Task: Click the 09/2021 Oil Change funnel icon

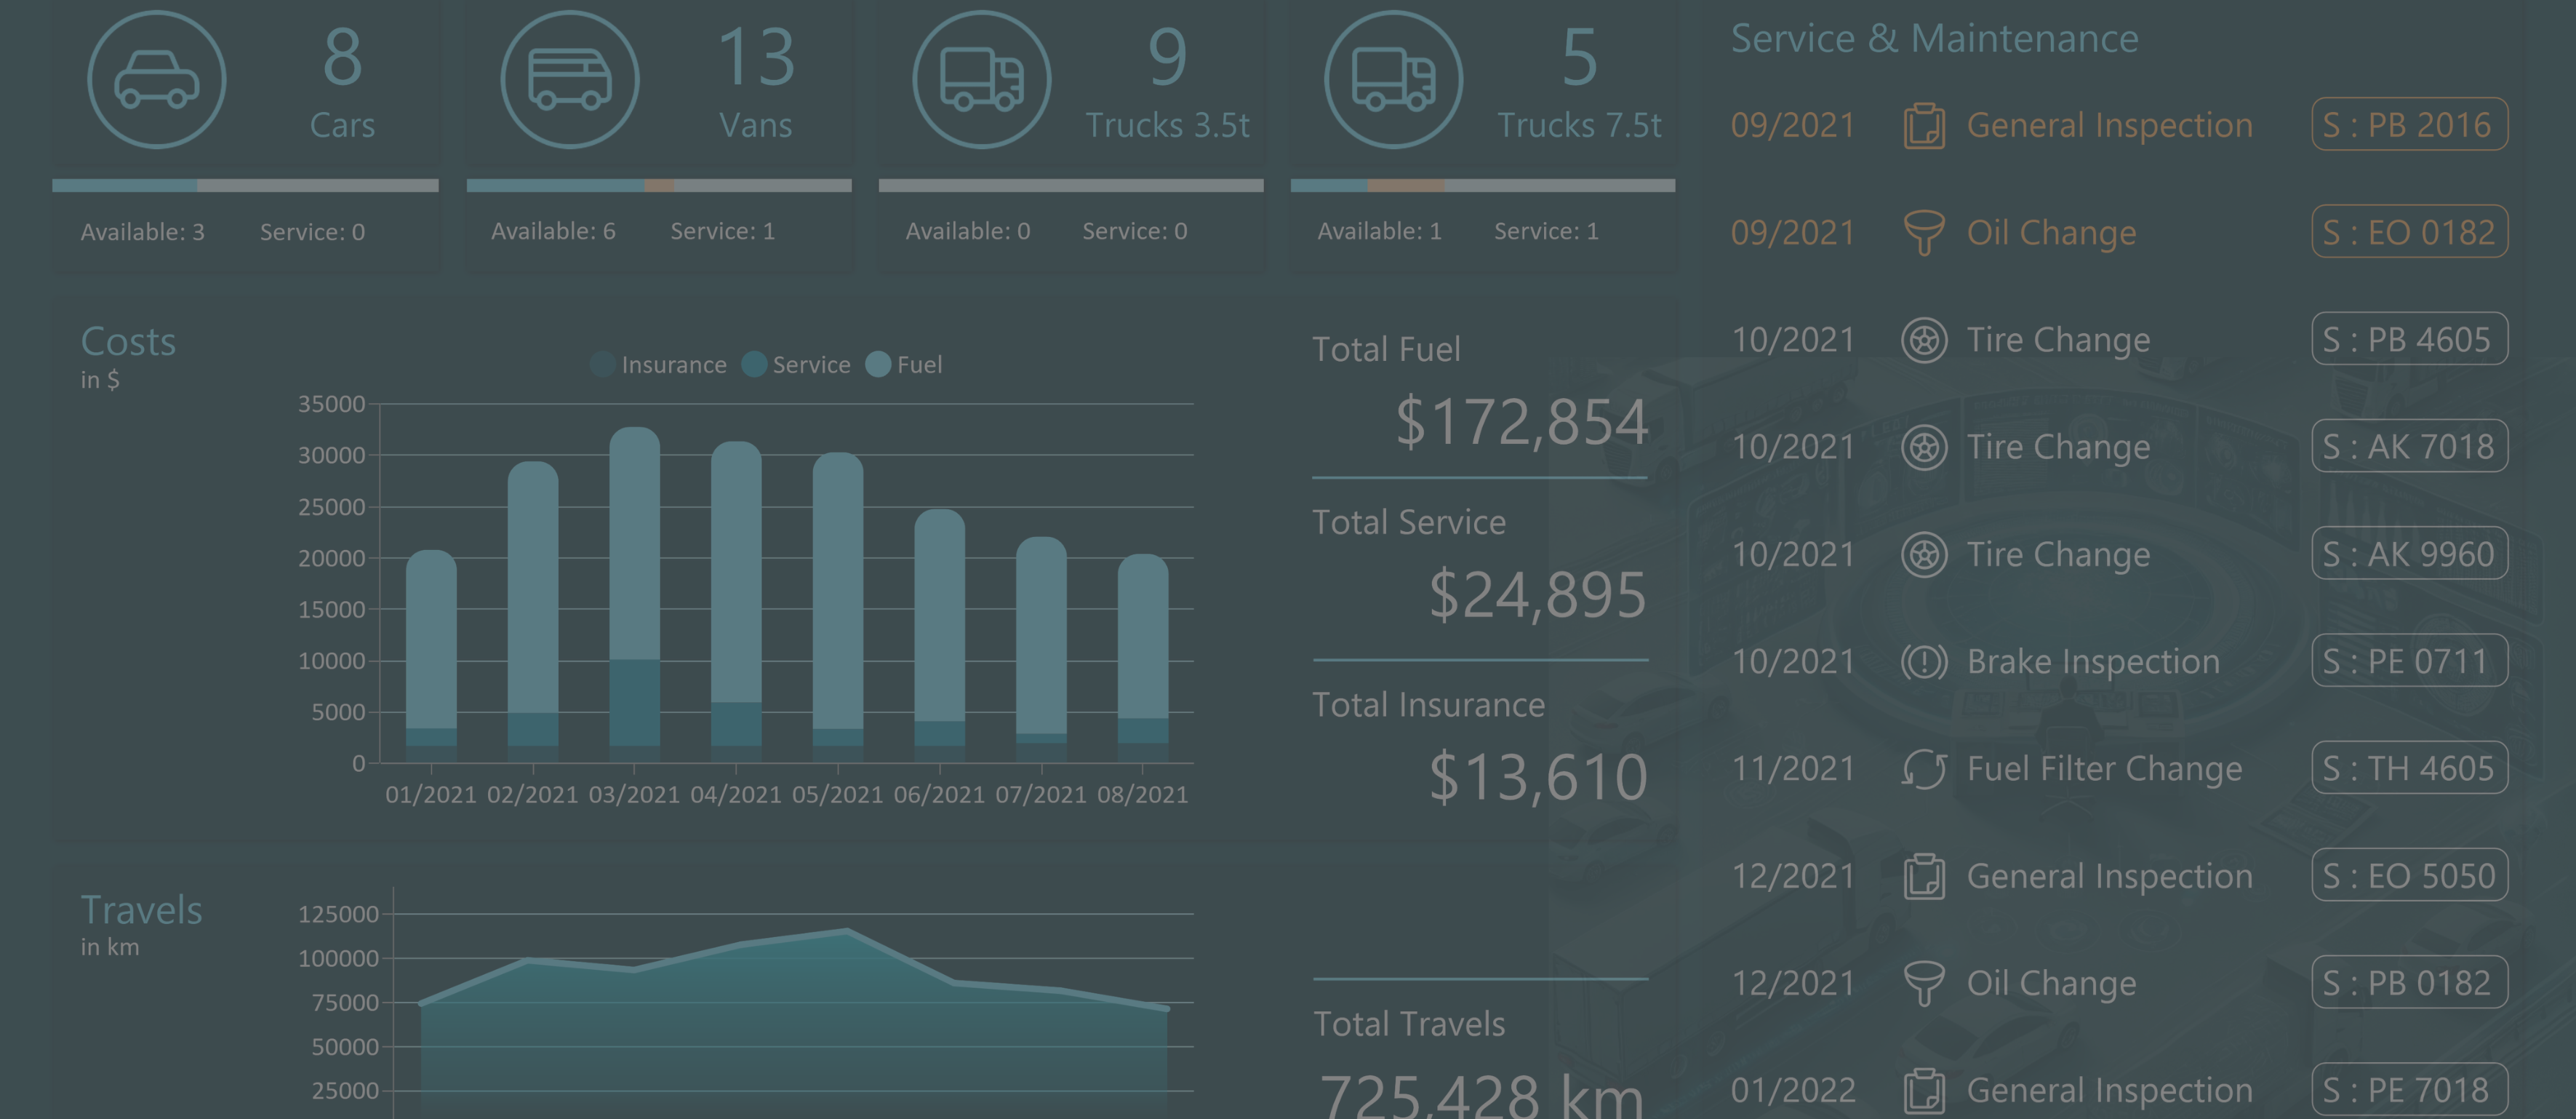Action: pyautogui.click(x=1923, y=233)
